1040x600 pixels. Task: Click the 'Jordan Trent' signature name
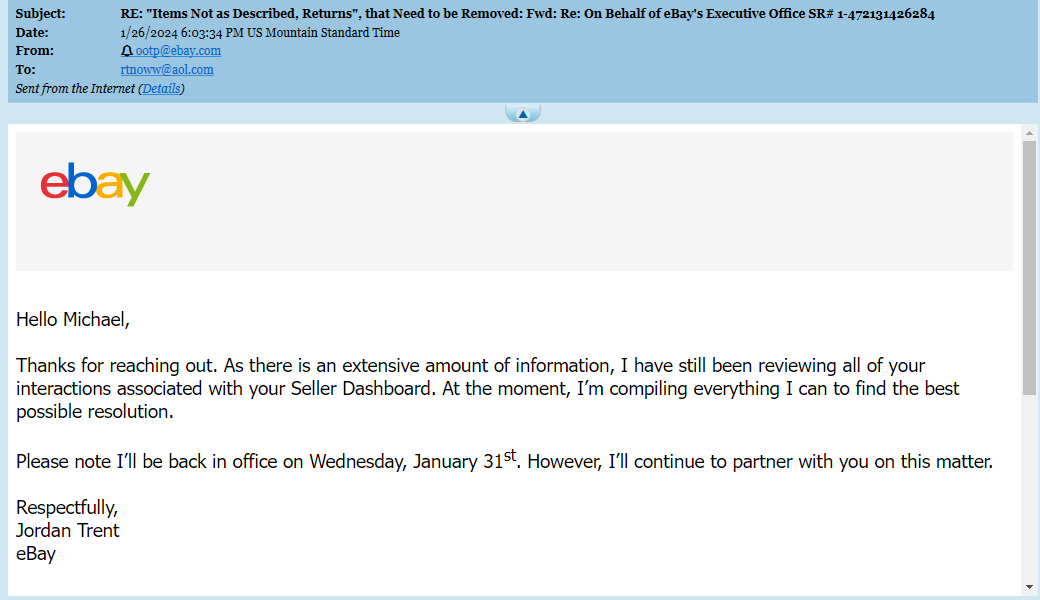[68, 530]
